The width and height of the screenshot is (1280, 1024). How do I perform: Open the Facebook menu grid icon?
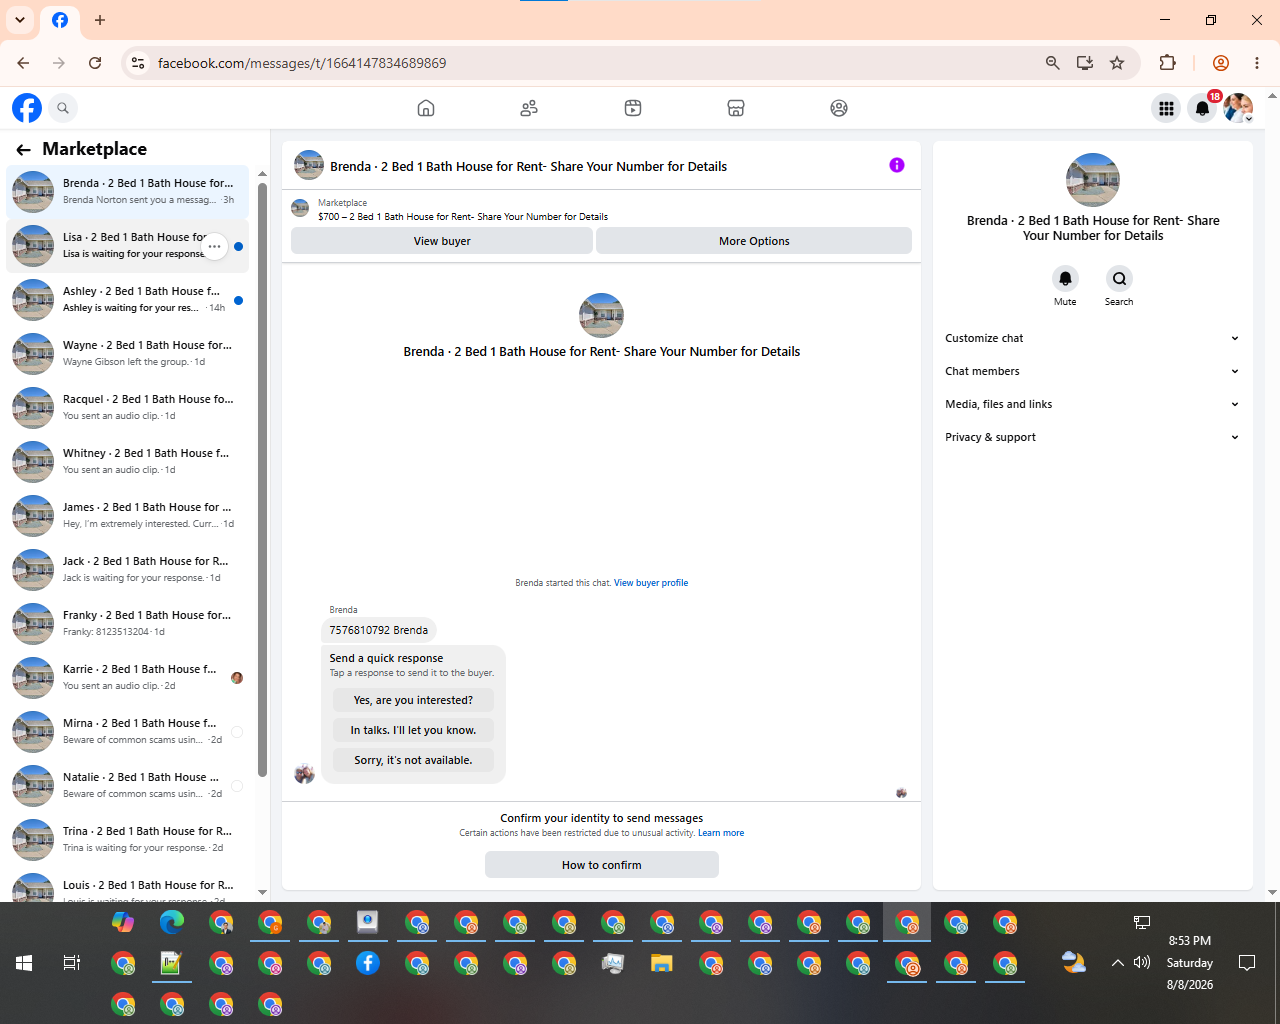tap(1166, 108)
